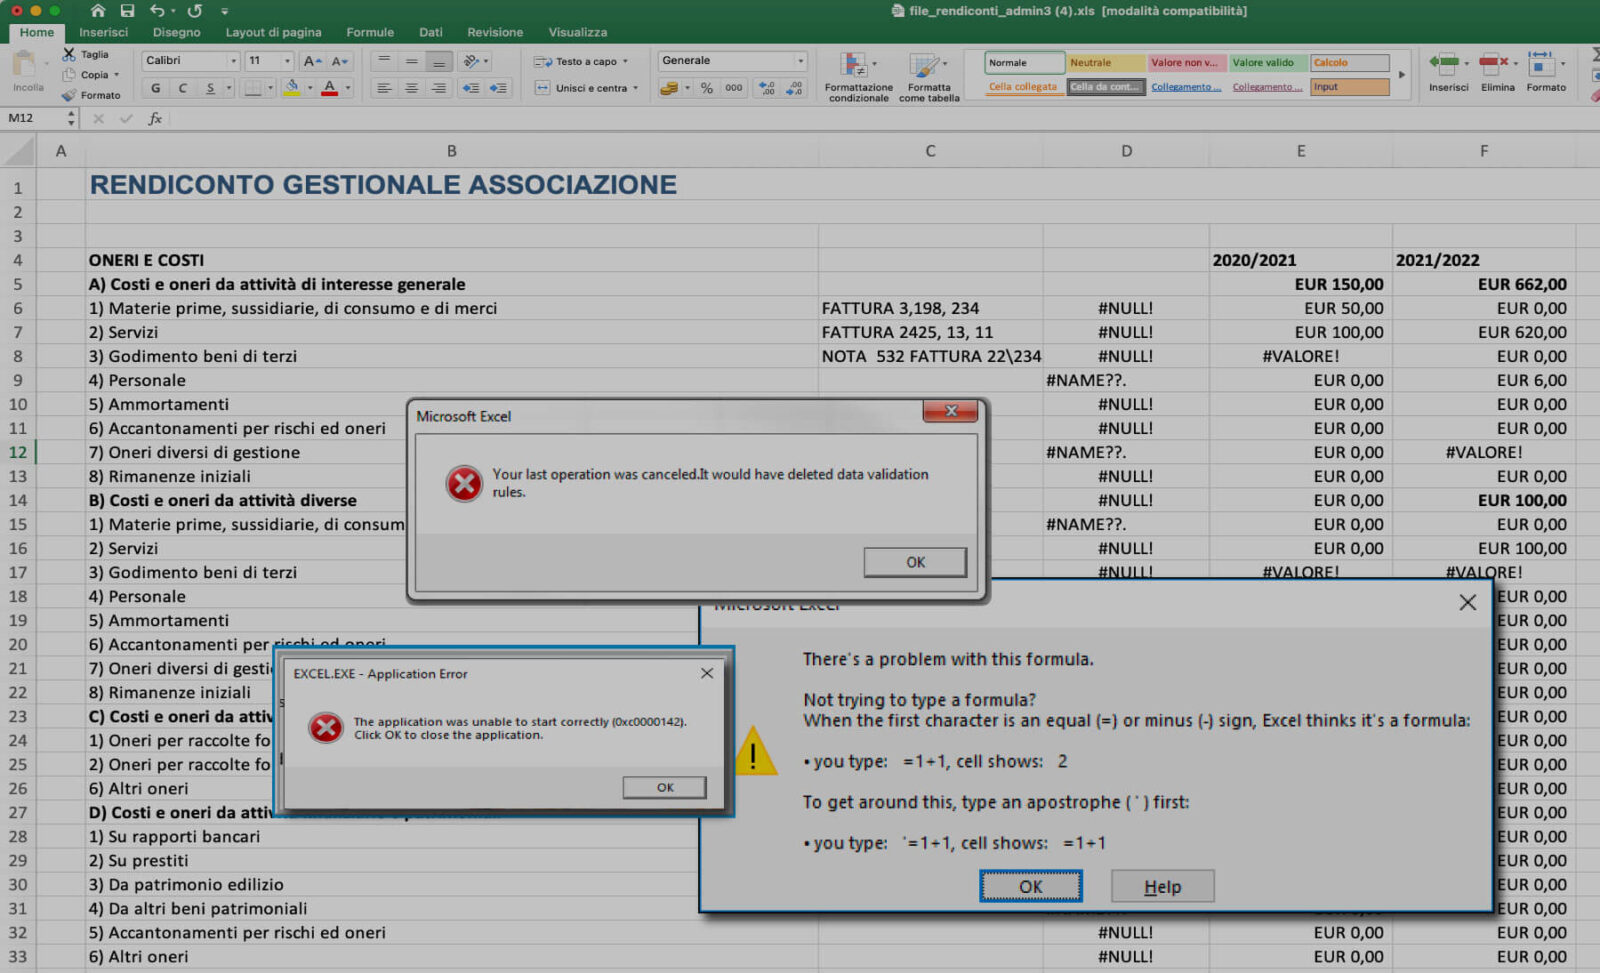Apply thousands separator 000 format
This screenshot has width=1600, height=973.
[734, 88]
